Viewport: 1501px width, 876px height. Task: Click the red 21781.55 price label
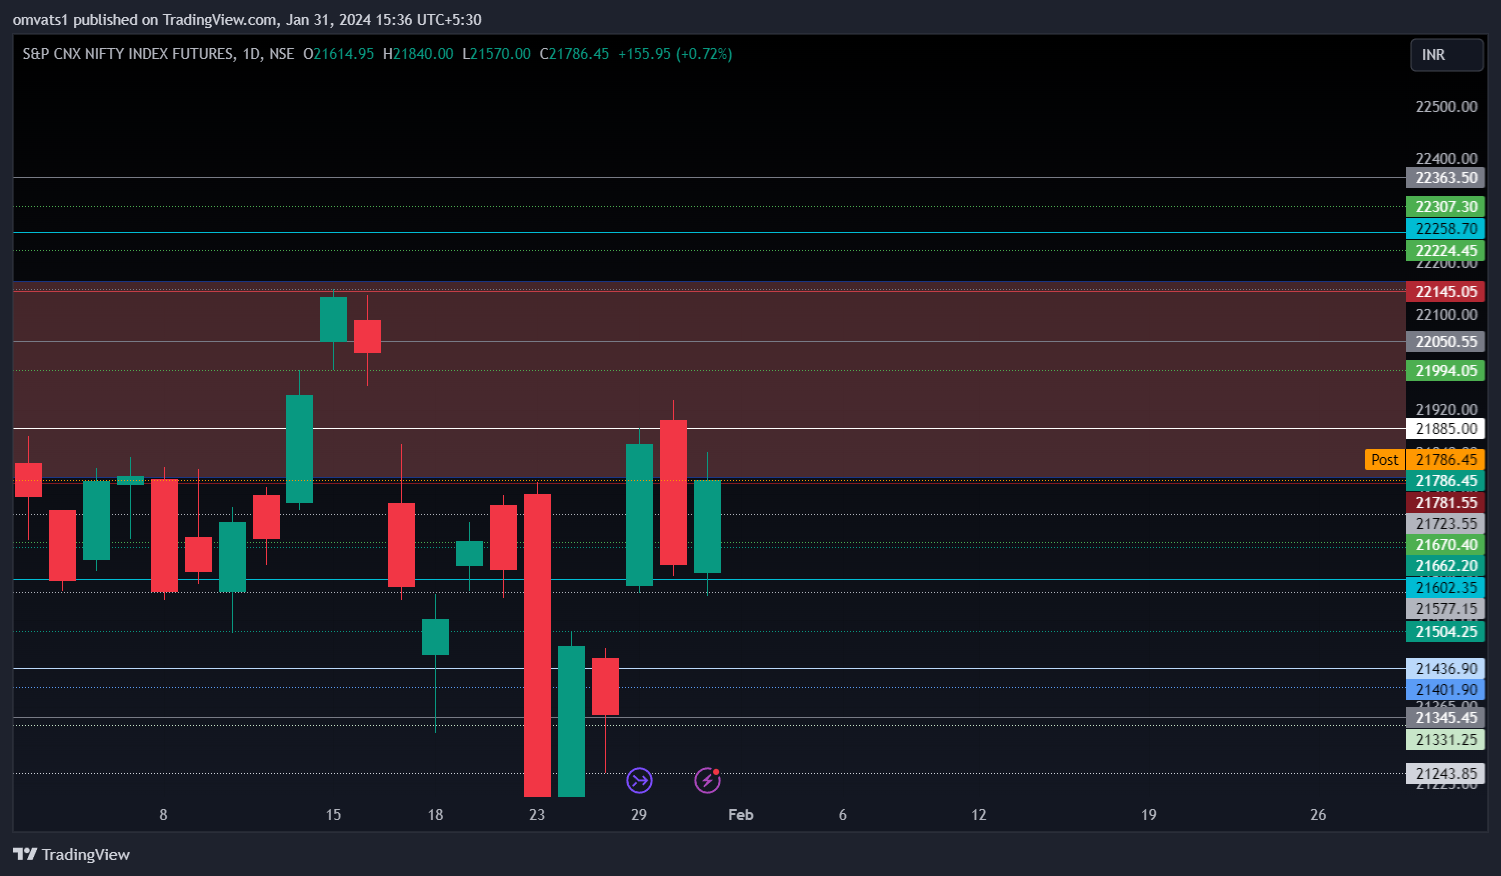point(1446,503)
